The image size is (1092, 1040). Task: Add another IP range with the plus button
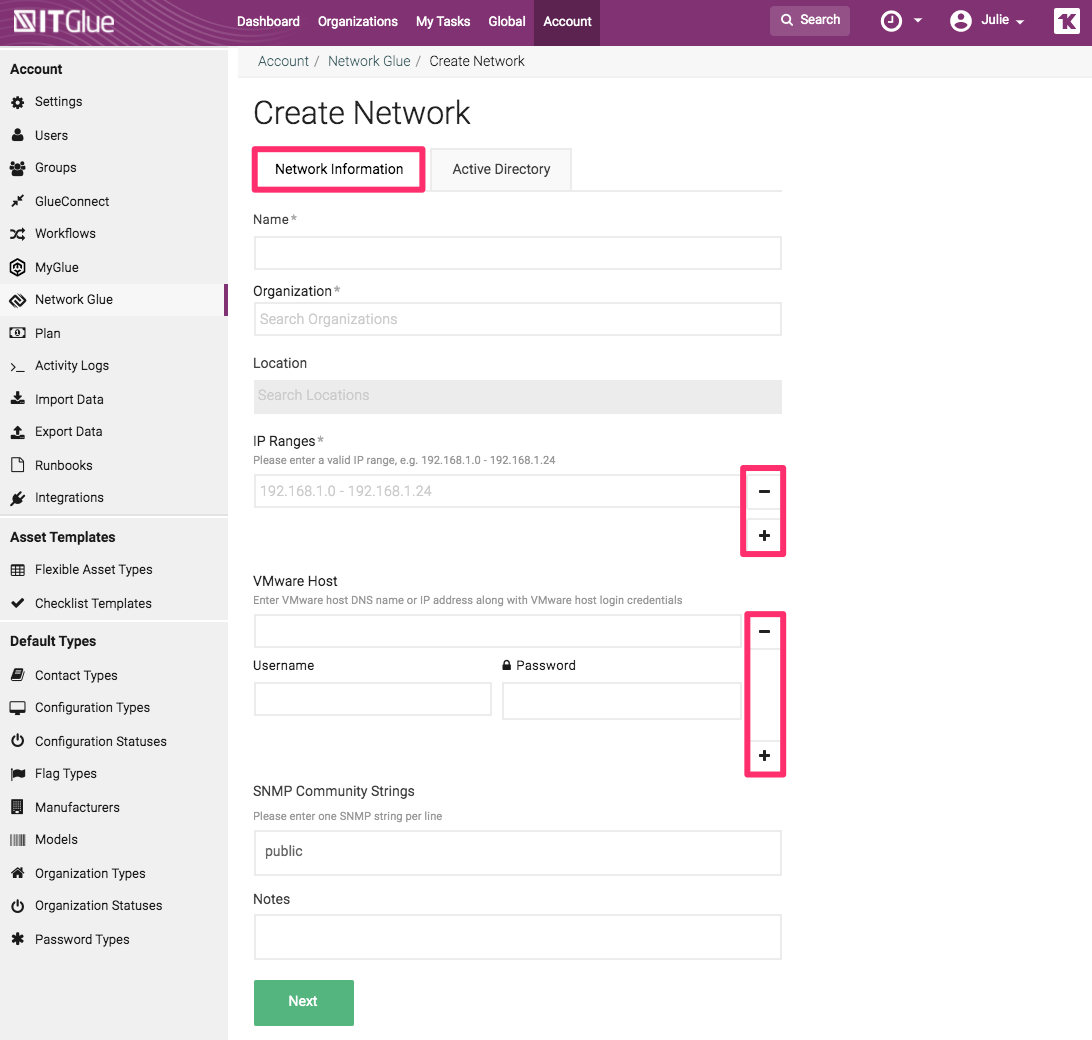(764, 536)
